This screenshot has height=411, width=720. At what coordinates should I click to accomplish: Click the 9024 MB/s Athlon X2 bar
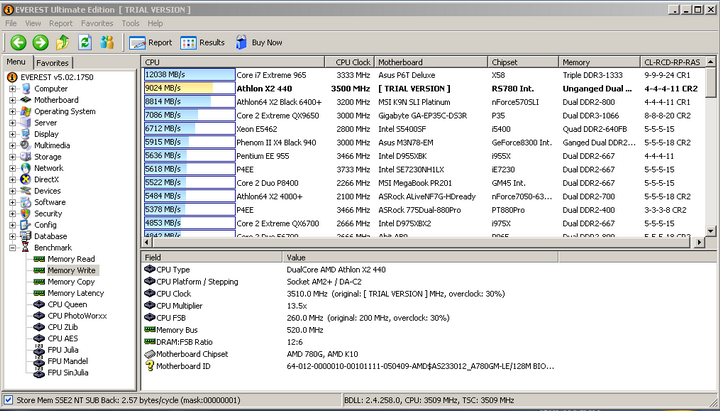190,88
